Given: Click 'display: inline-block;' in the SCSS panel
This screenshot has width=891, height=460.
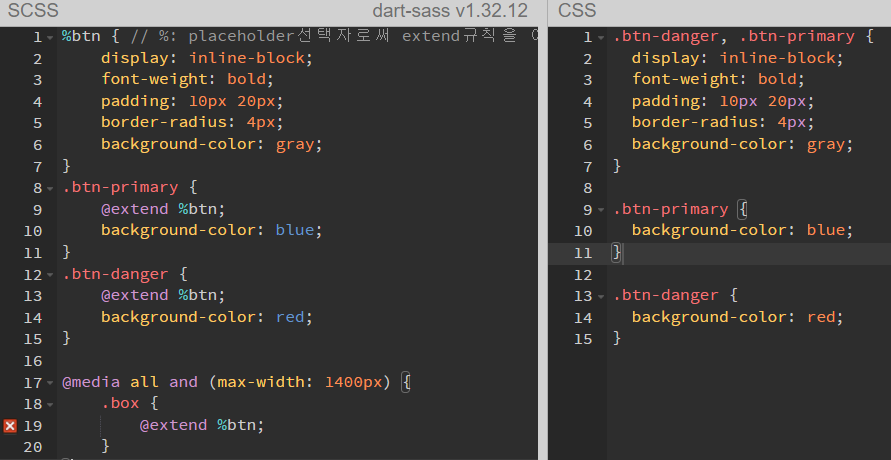Looking at the screenshot, I should (207, 58).
